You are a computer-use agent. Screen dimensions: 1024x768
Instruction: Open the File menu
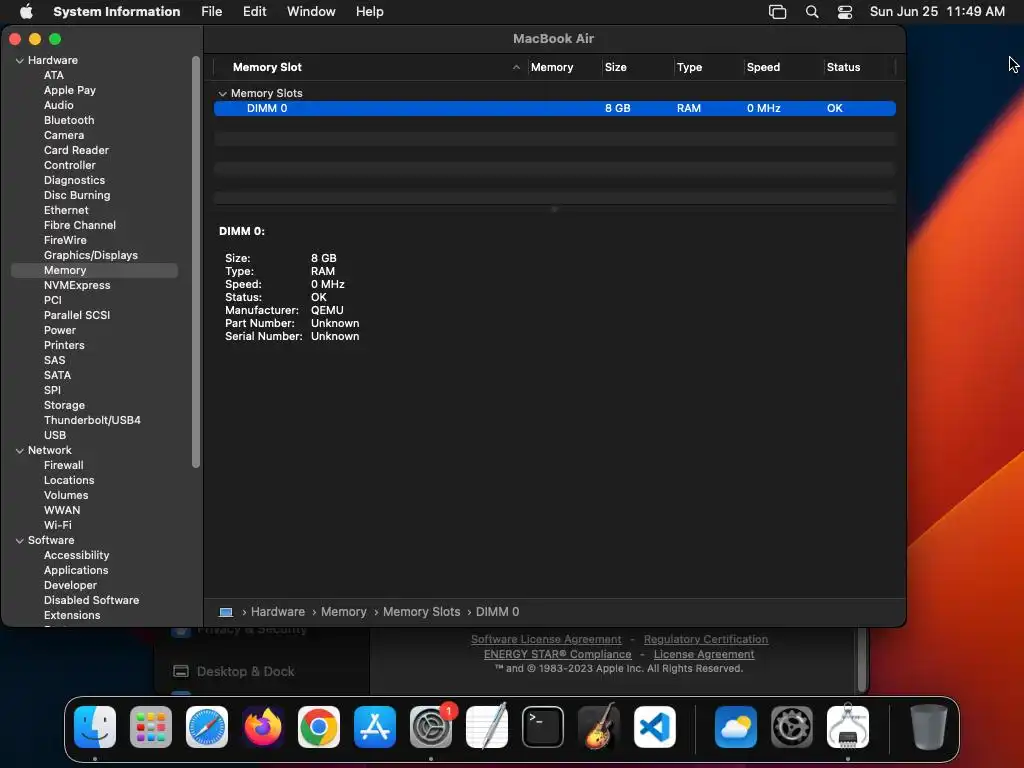pyautogui.click(x=212, y=12)
